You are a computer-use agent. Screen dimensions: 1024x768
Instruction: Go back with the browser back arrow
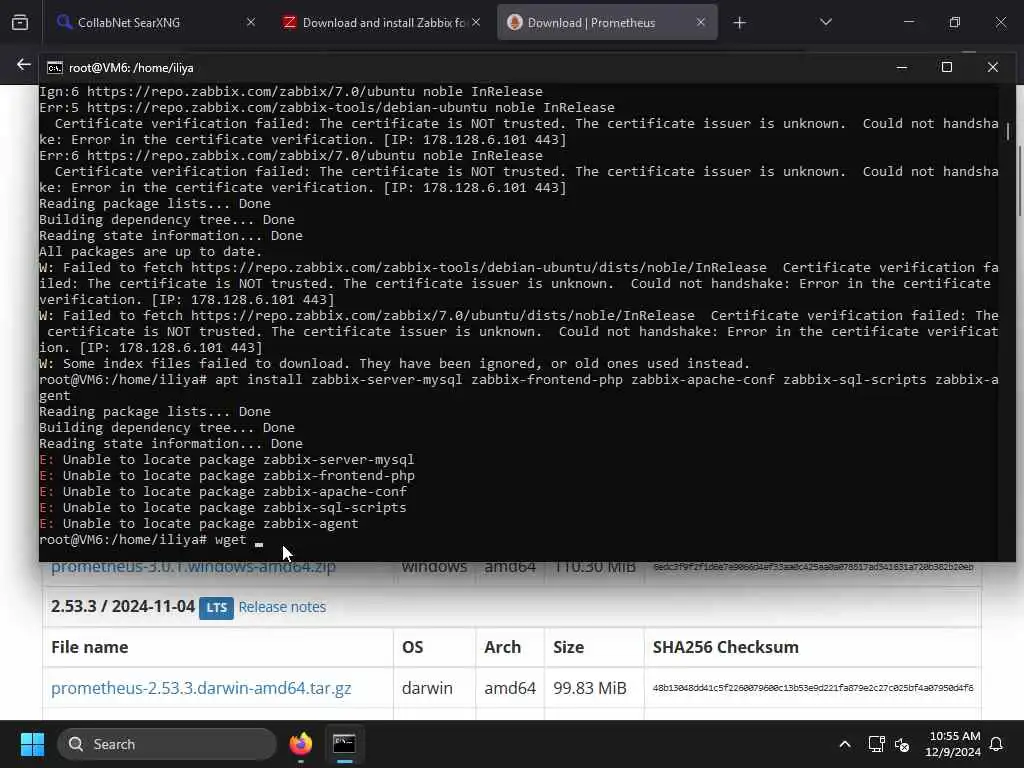pos(24,64)
